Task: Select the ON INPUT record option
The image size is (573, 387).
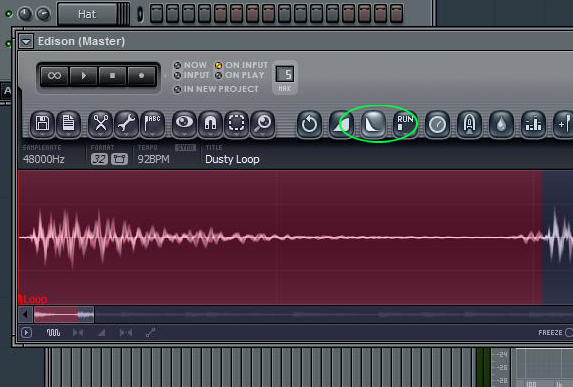Action: click(x=241, y=65)
